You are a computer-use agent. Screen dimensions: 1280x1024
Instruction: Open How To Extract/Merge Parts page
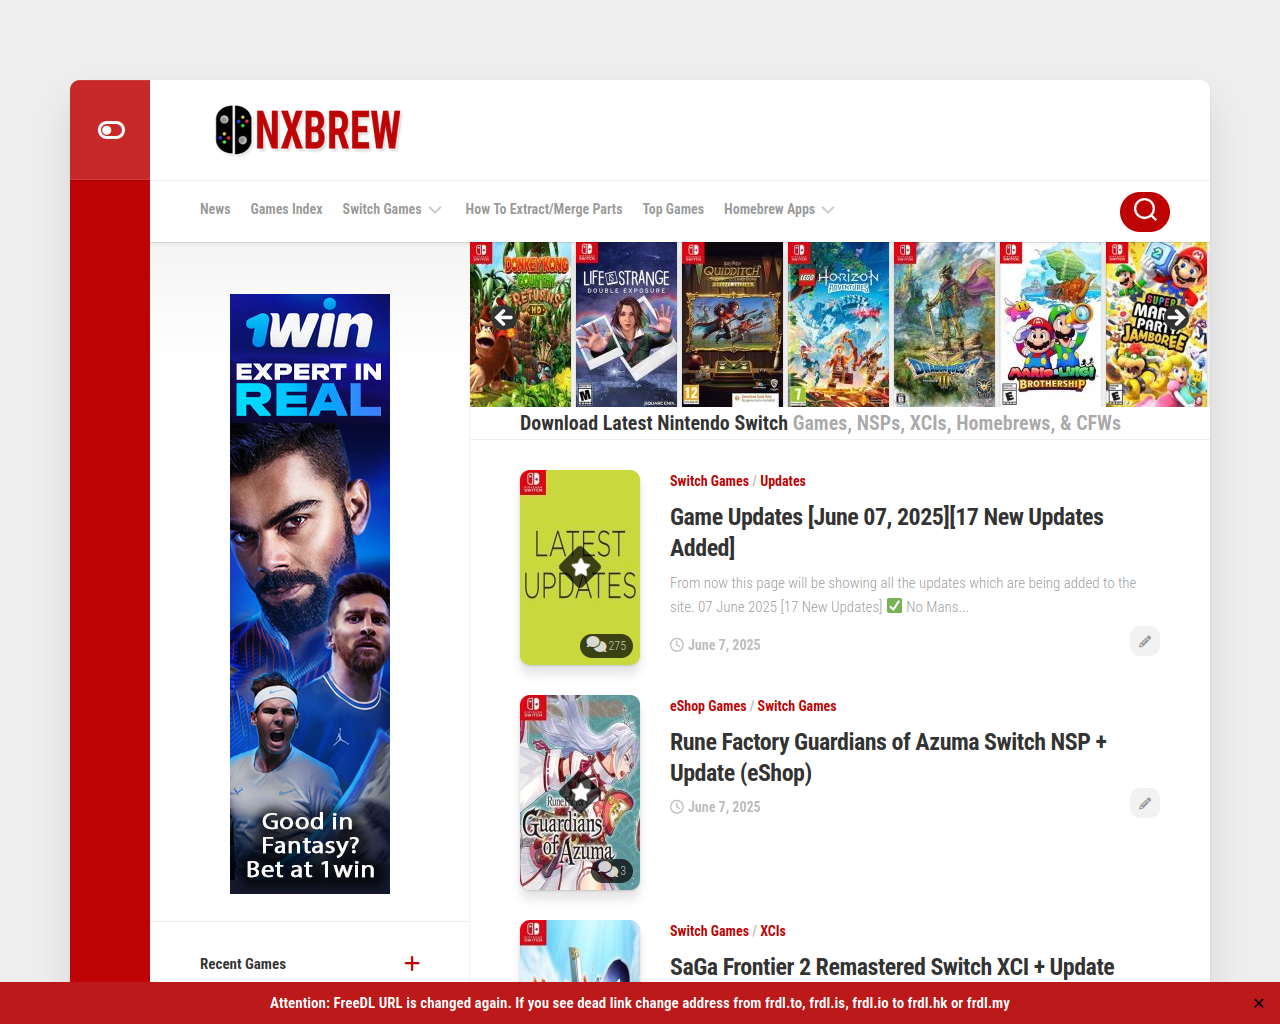pyautogui.click(x=544, y=209)
